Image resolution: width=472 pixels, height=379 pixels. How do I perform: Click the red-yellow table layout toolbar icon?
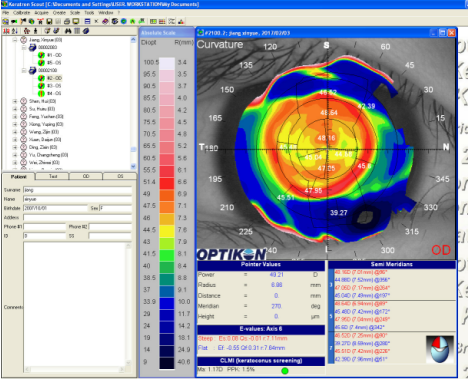click(x=162, y=21)
